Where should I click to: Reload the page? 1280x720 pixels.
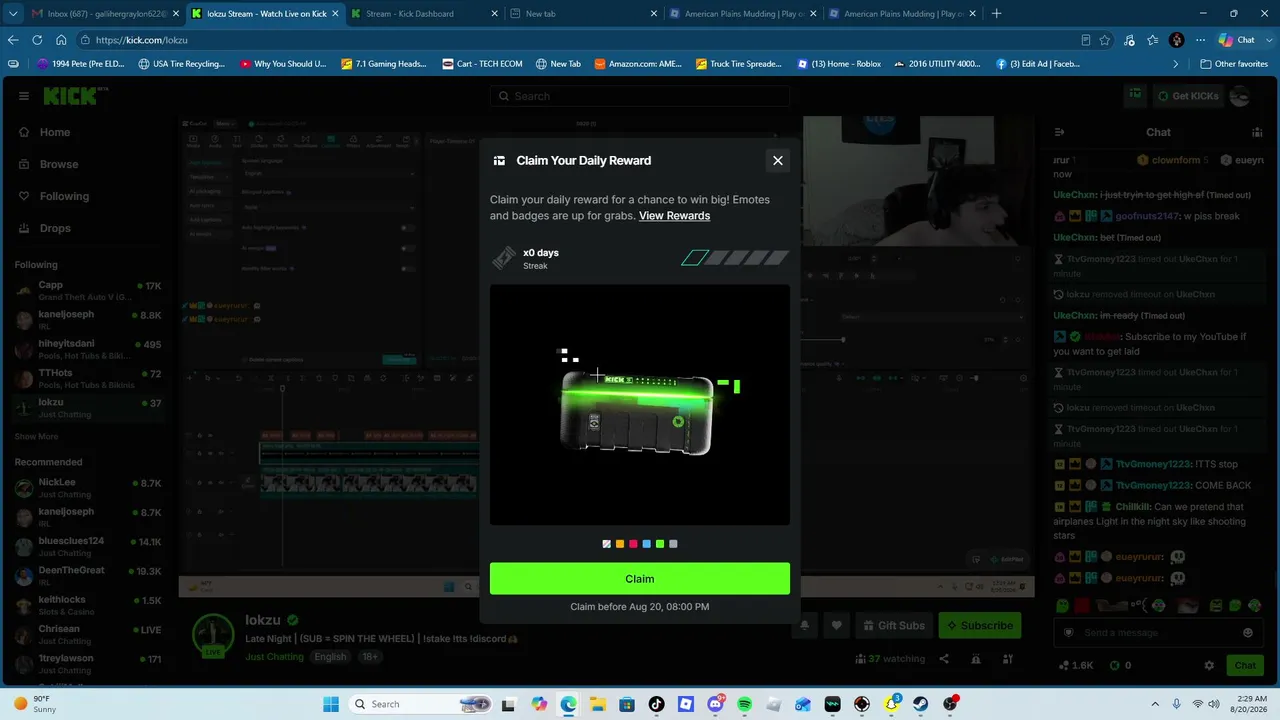(x=37, y=40)
